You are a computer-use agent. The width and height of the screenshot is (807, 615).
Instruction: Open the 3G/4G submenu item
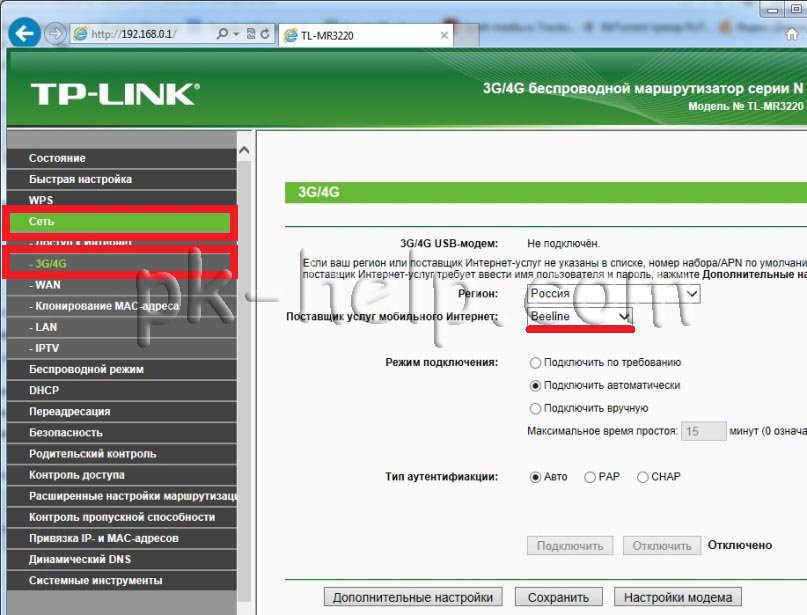pyautogui.click(x=122, y=263)
